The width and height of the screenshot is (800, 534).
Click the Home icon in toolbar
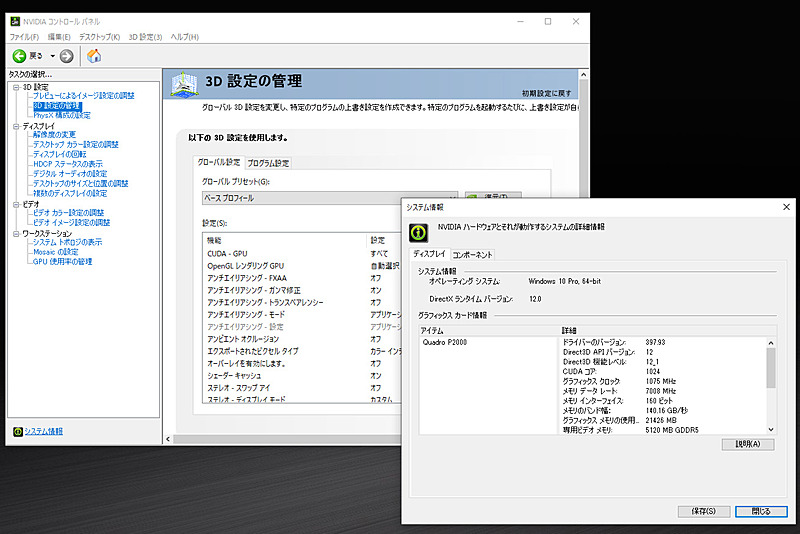(x=94, y=56)
